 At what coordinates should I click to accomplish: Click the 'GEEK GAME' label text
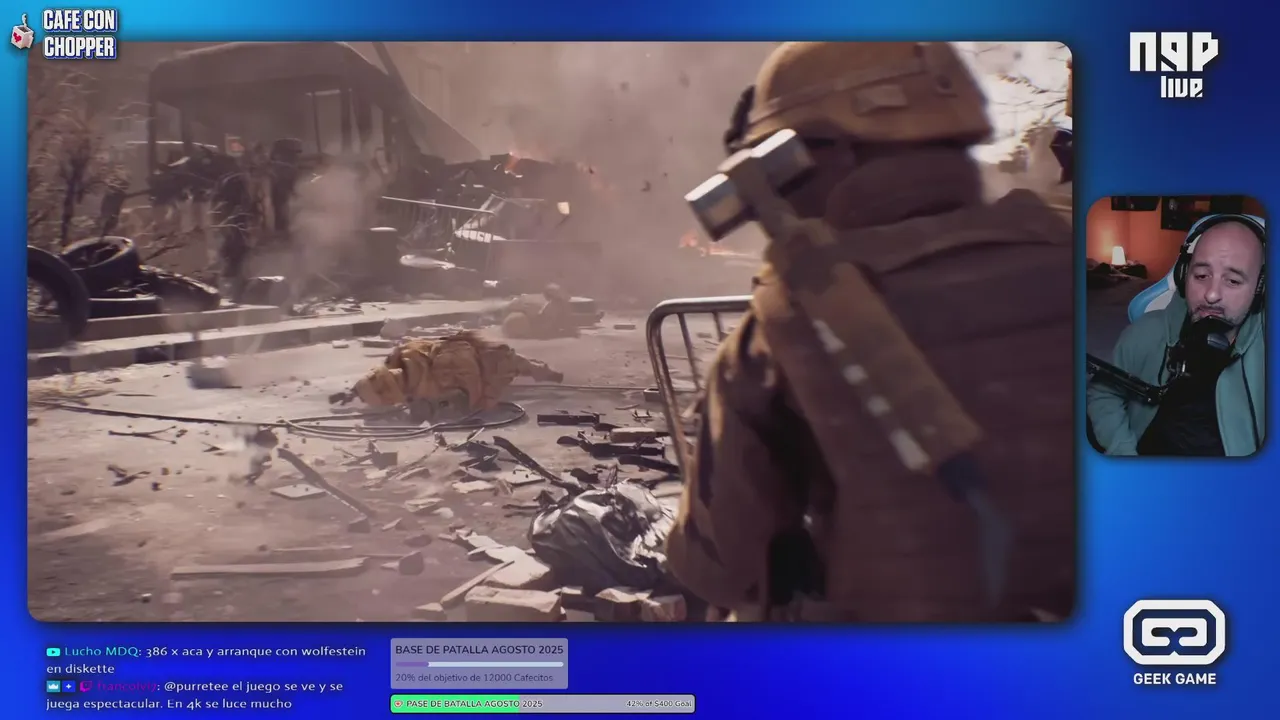(1174, 679)
